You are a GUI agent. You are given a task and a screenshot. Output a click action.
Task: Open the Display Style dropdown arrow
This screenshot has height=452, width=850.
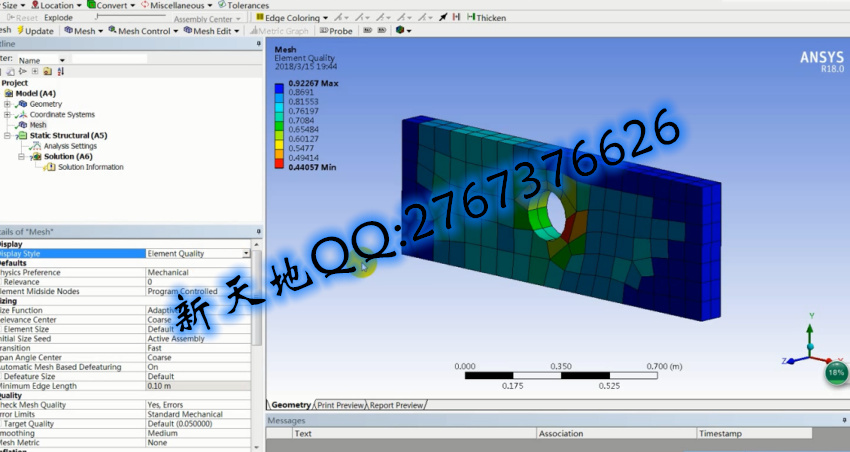pyautogui.click(x=247, y=254)
